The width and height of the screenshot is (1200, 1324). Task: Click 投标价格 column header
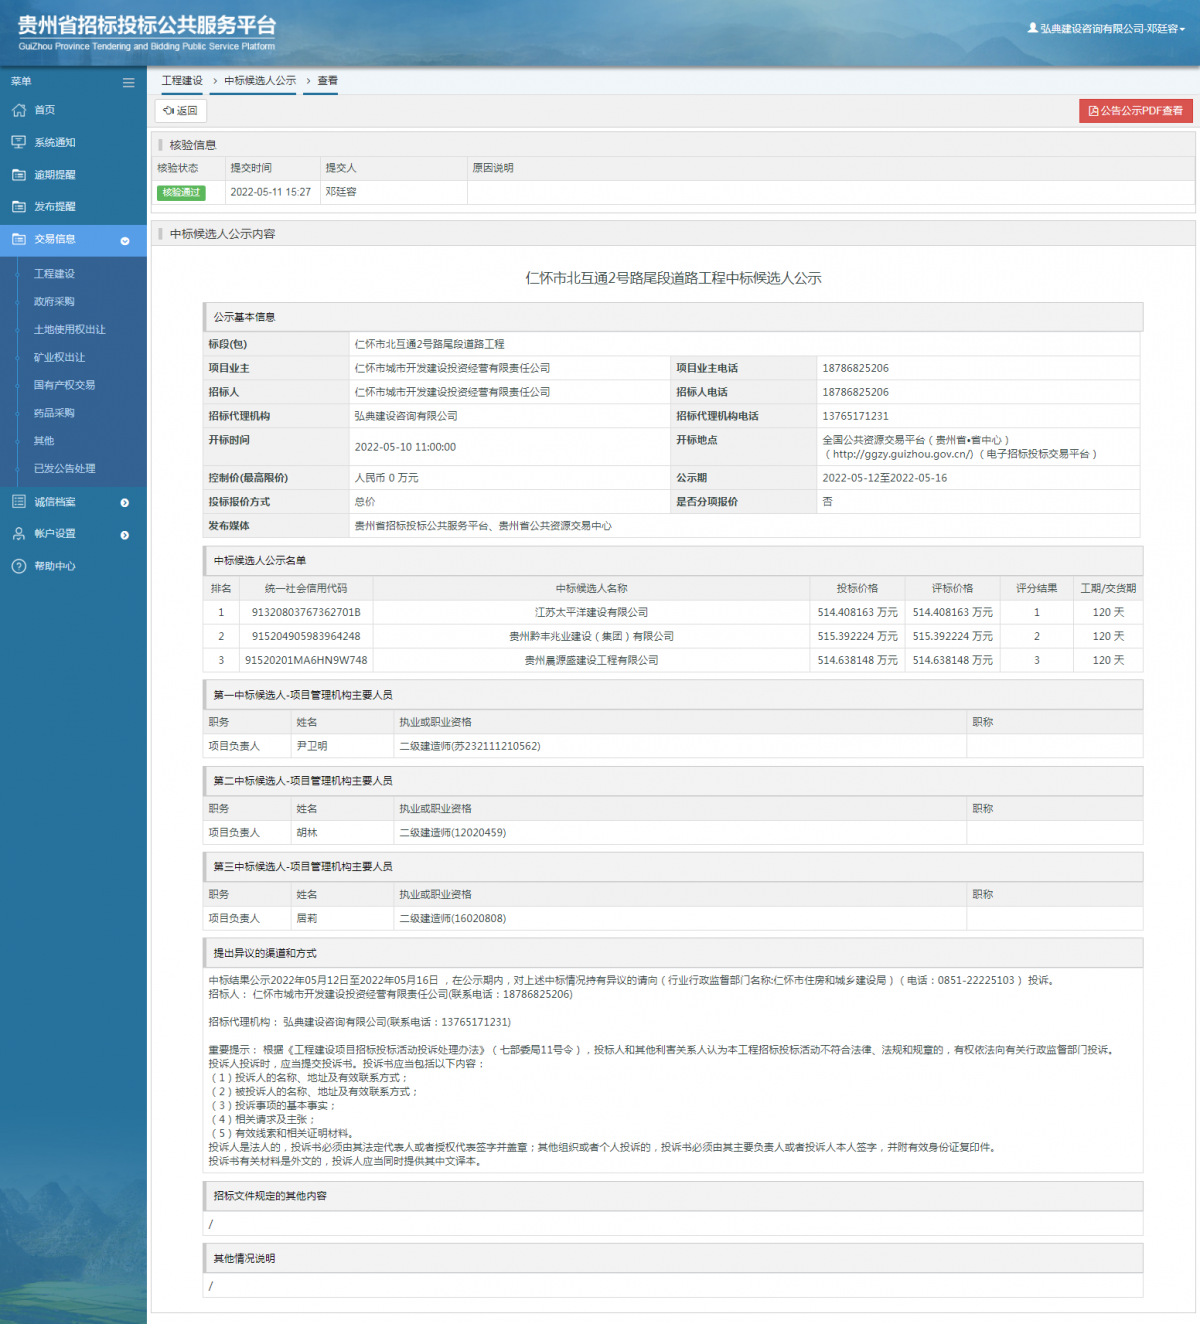pos(857,588)
